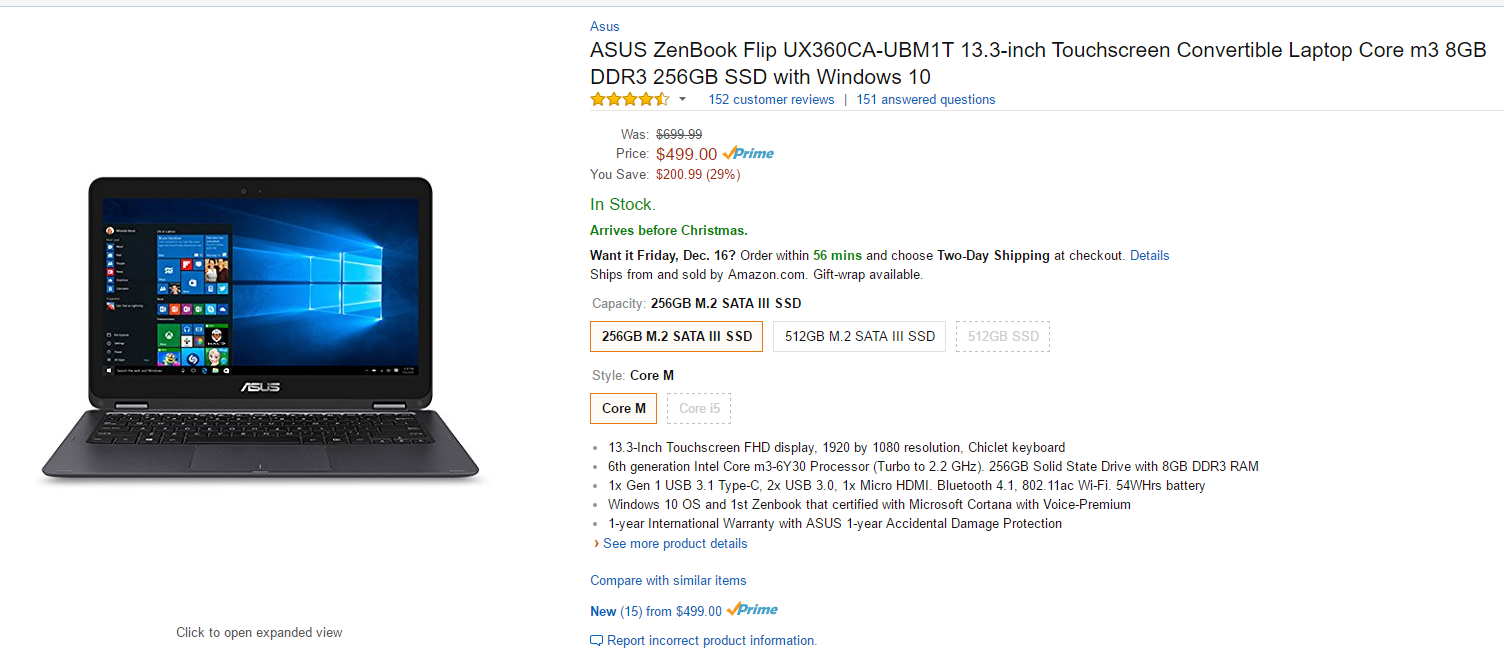Open the 152 customer reviews link
Screen dimensions: 1504x651
pyautogui.click(x=771, y=99)
